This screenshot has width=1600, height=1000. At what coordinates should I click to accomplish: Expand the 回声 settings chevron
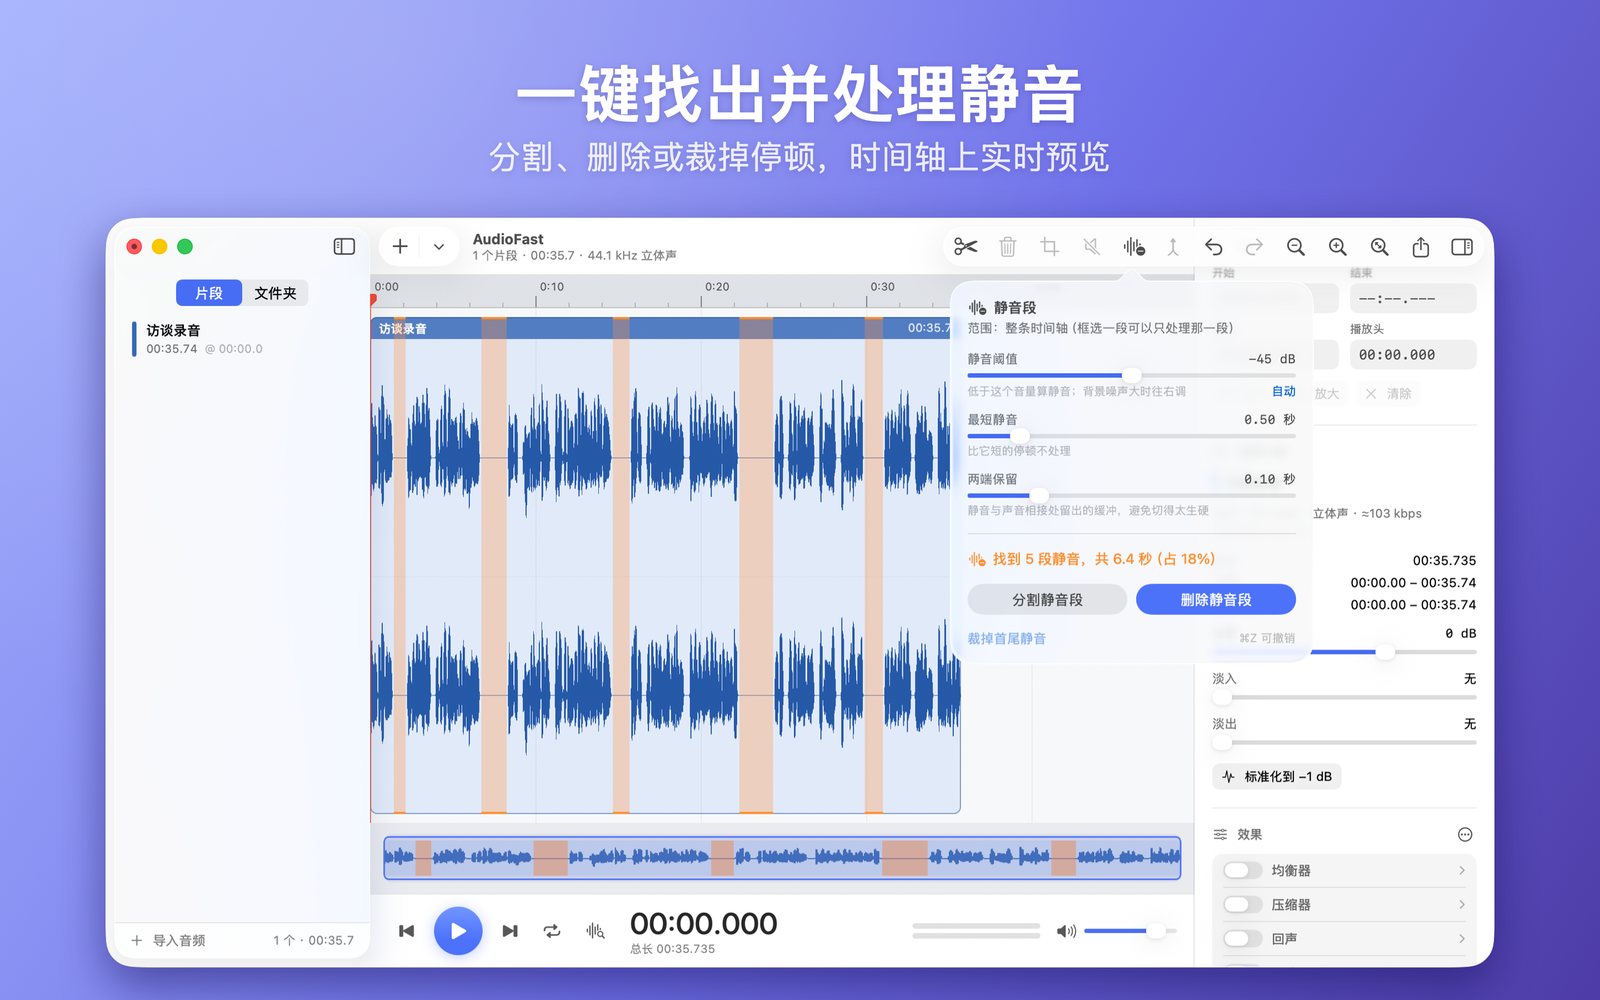[1462, 939]
